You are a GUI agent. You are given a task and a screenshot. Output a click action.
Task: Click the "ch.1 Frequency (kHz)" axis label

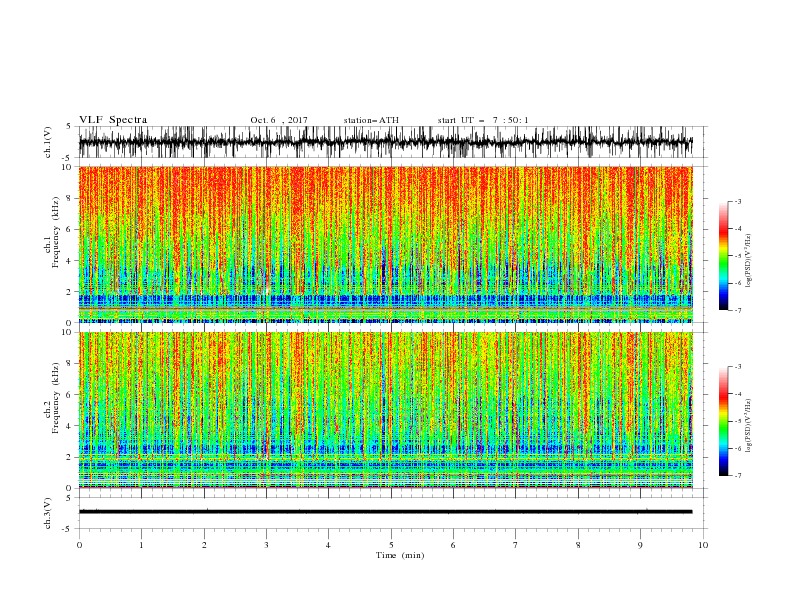pos(52,231)
